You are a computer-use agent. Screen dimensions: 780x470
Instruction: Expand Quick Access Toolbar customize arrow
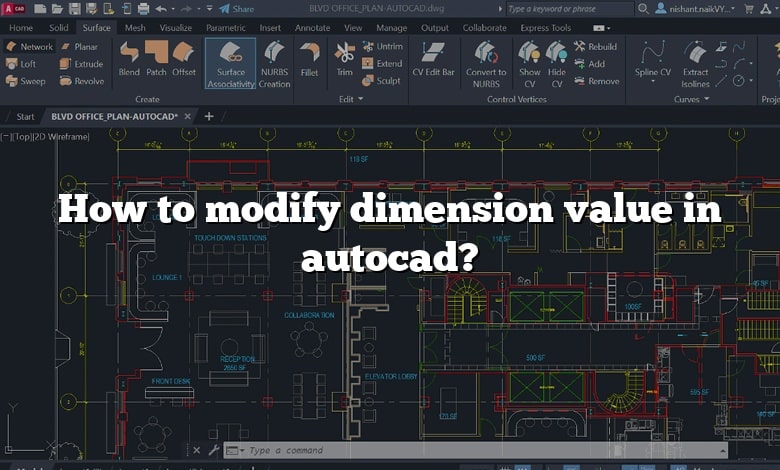(209, 9)
